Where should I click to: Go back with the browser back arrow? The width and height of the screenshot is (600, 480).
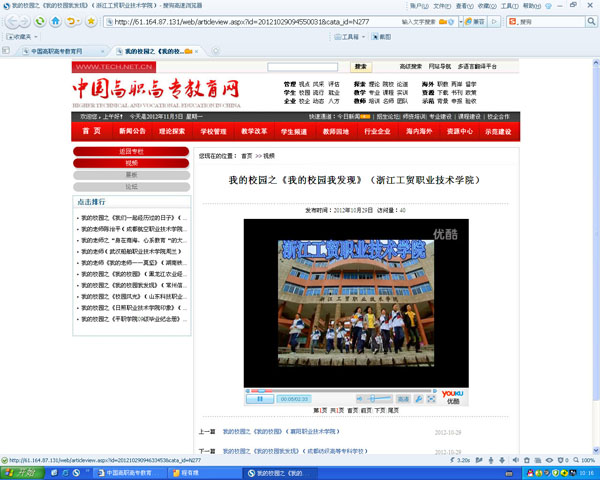click(x=13, y=21)
